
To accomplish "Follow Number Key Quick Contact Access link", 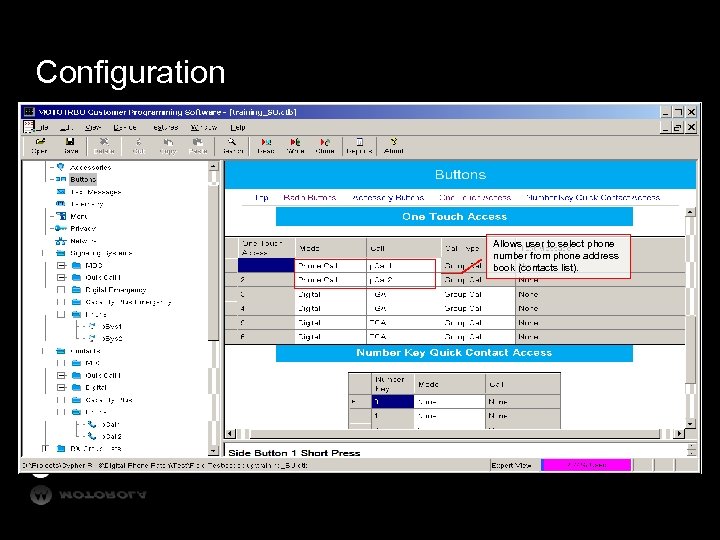I will point(593,197).
